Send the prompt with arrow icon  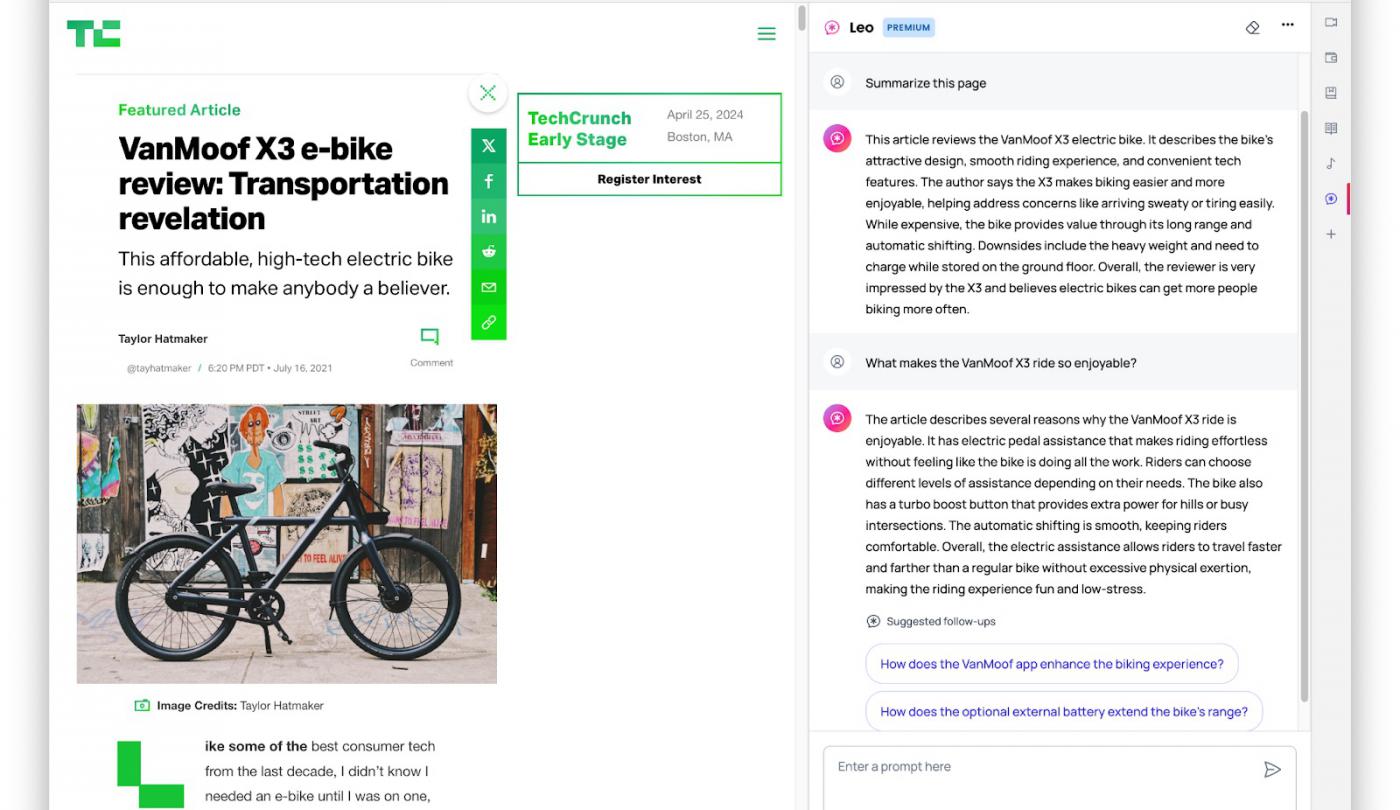(x=1272, y=769)
